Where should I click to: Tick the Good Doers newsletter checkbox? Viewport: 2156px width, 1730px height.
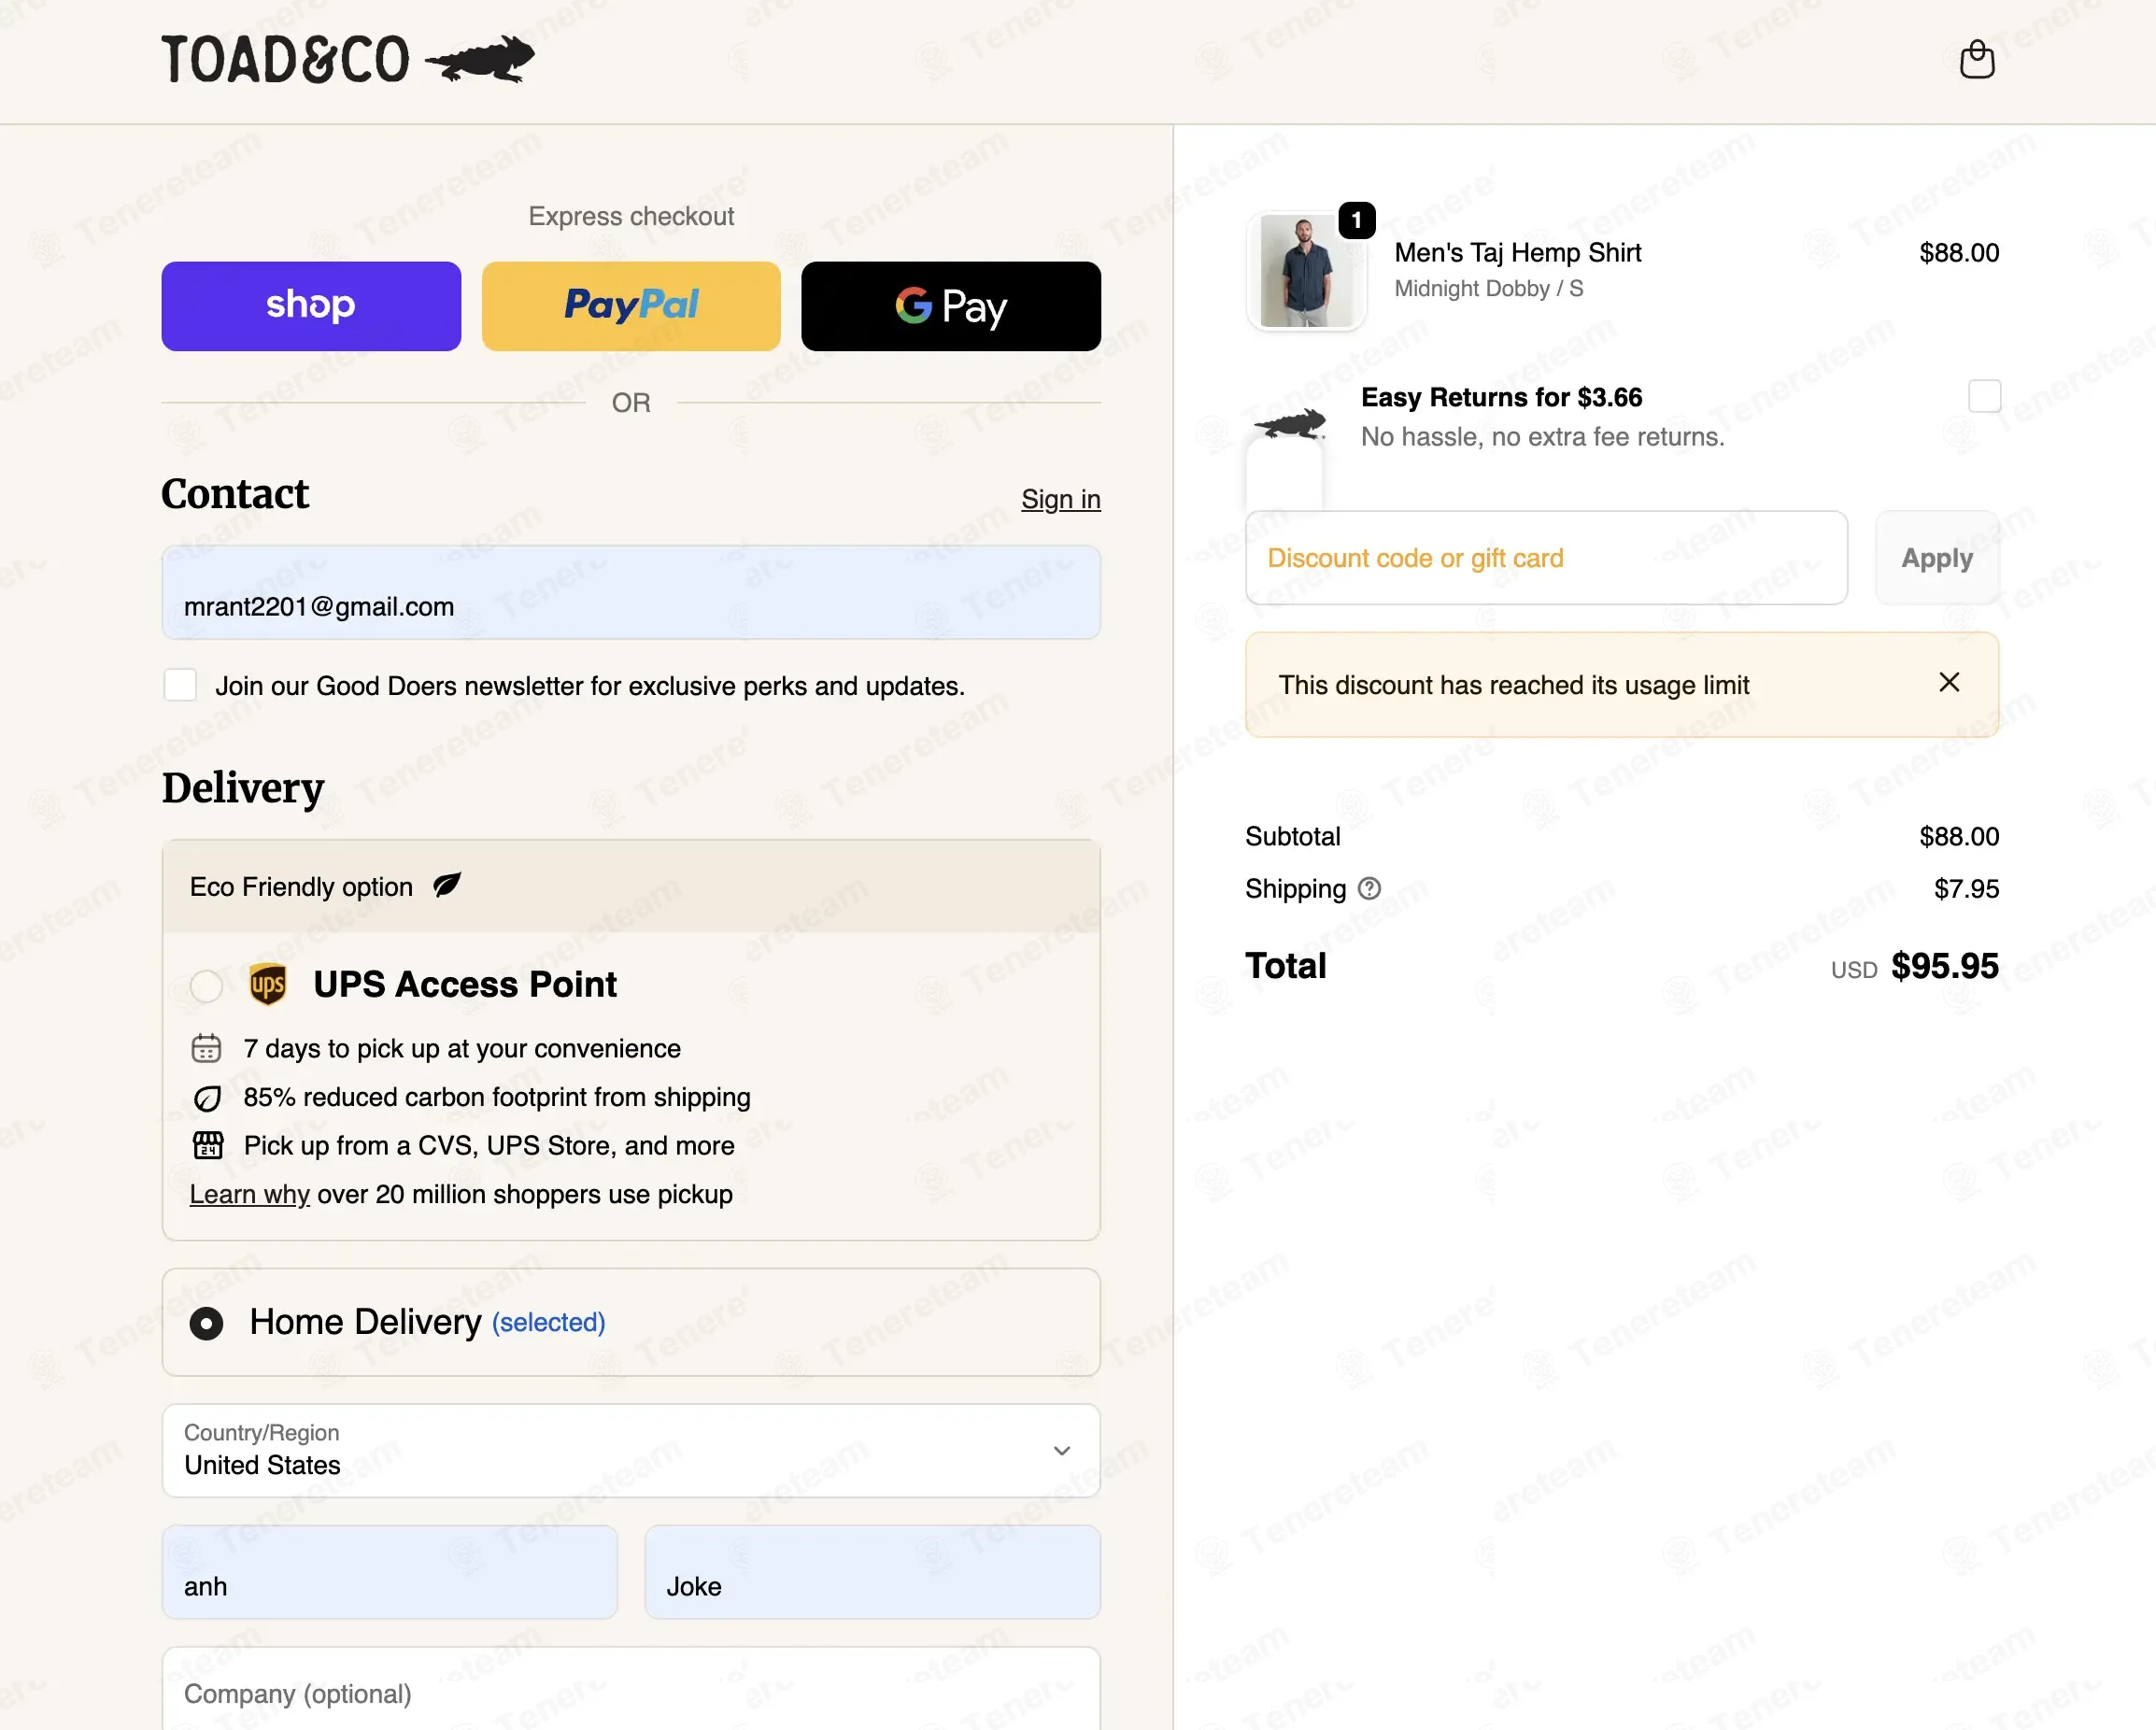tap(180, 686)
